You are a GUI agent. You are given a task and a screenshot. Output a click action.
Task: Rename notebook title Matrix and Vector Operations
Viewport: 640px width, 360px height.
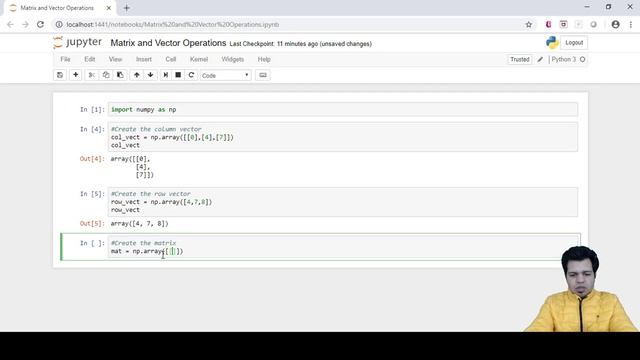(168, 43)
